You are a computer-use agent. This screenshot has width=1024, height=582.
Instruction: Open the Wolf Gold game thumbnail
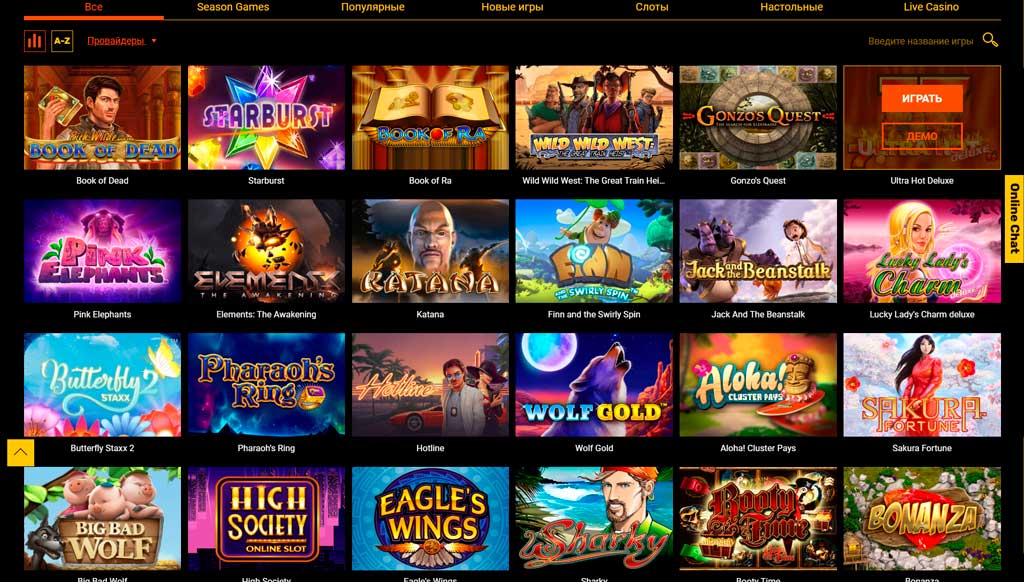[594, 385]
